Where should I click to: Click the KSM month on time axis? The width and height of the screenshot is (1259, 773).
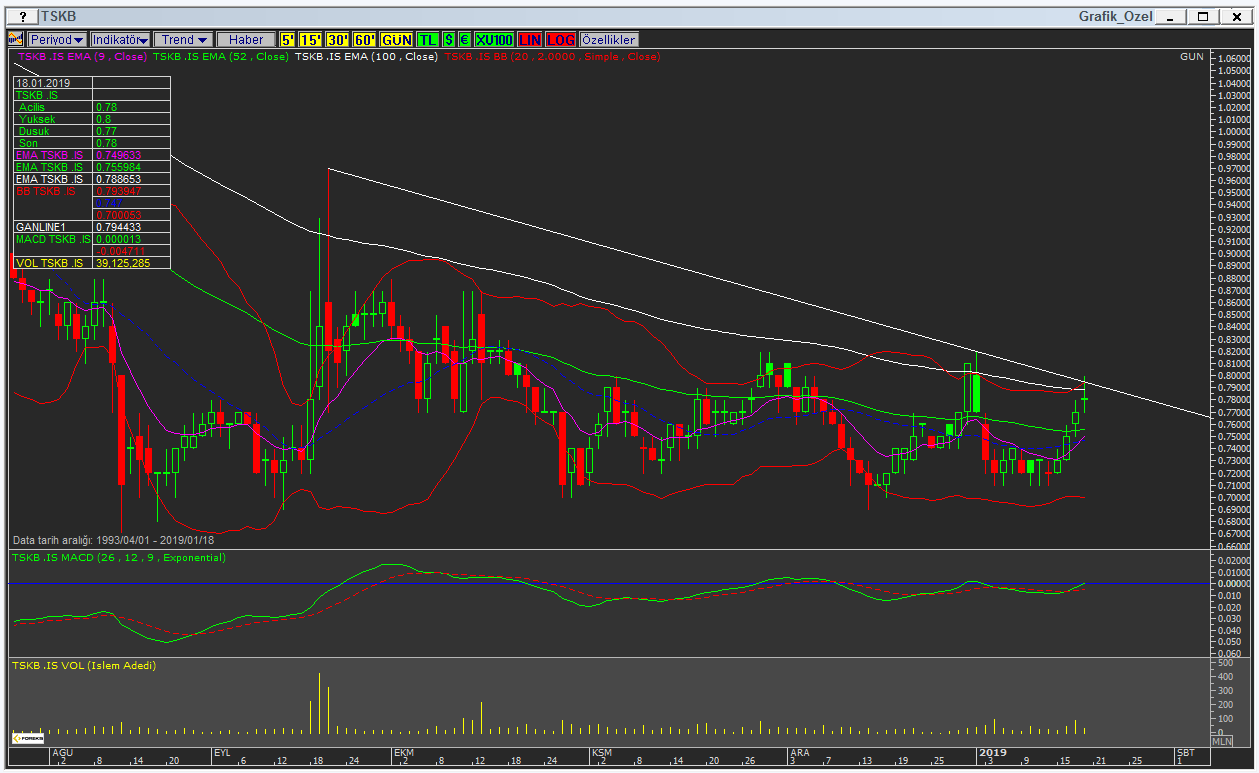602,751
